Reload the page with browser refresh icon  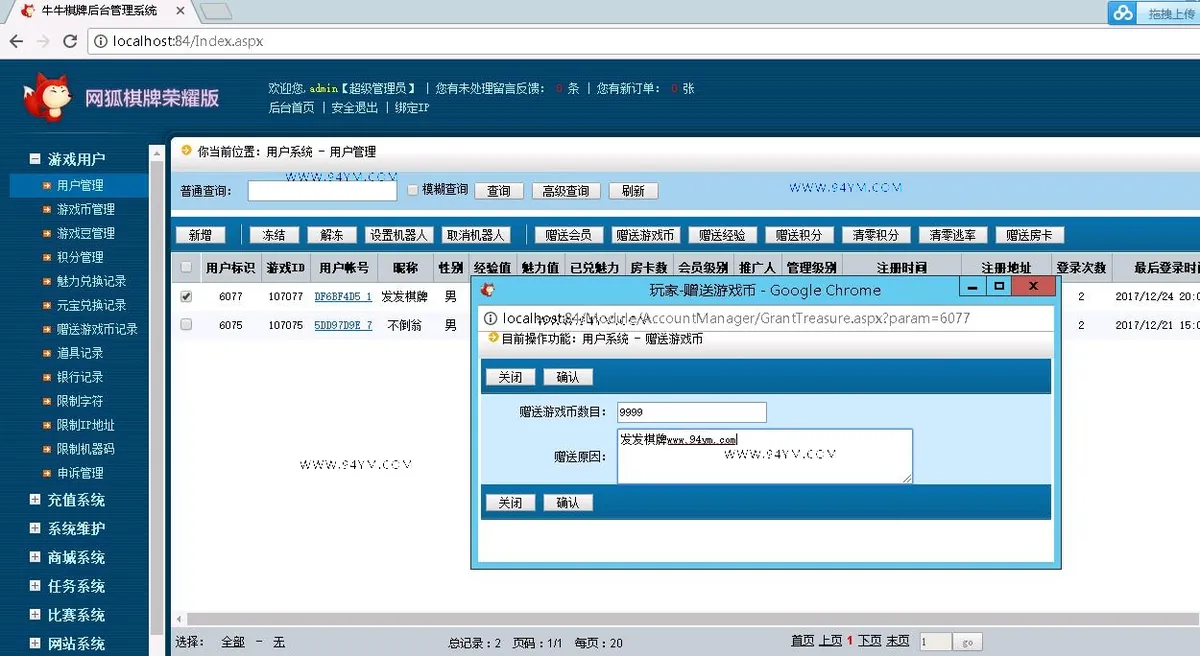tap(70, 41)
